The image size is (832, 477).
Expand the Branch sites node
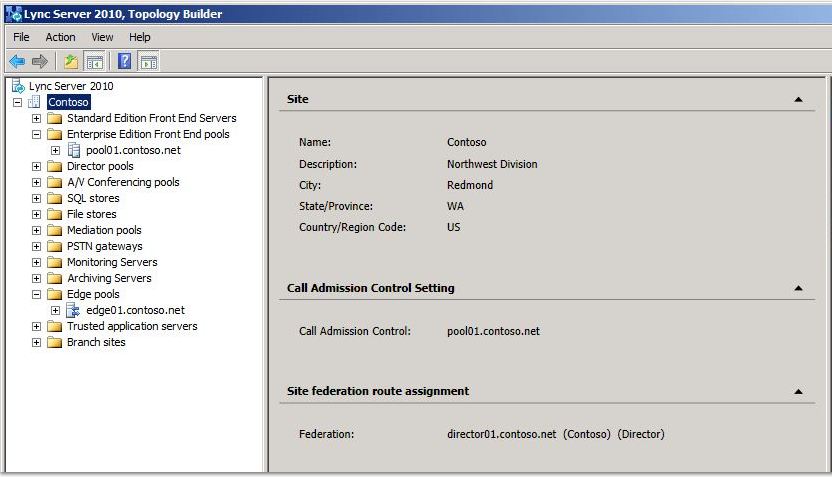pyautogui.click(x=36, y=342)
